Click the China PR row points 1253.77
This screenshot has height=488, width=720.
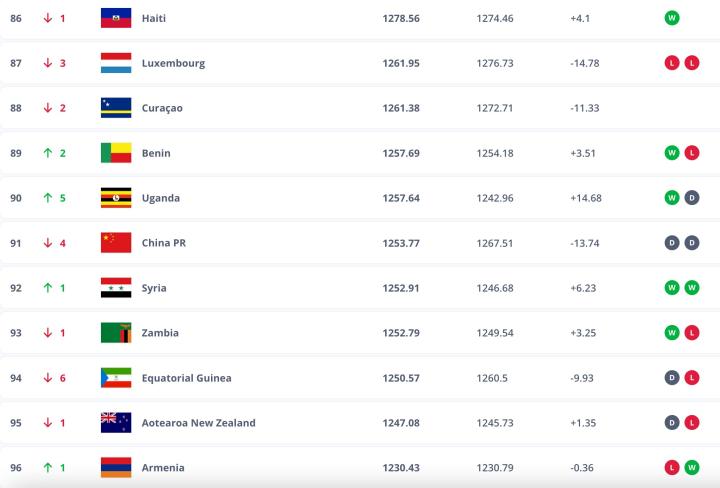click(400, 243)
